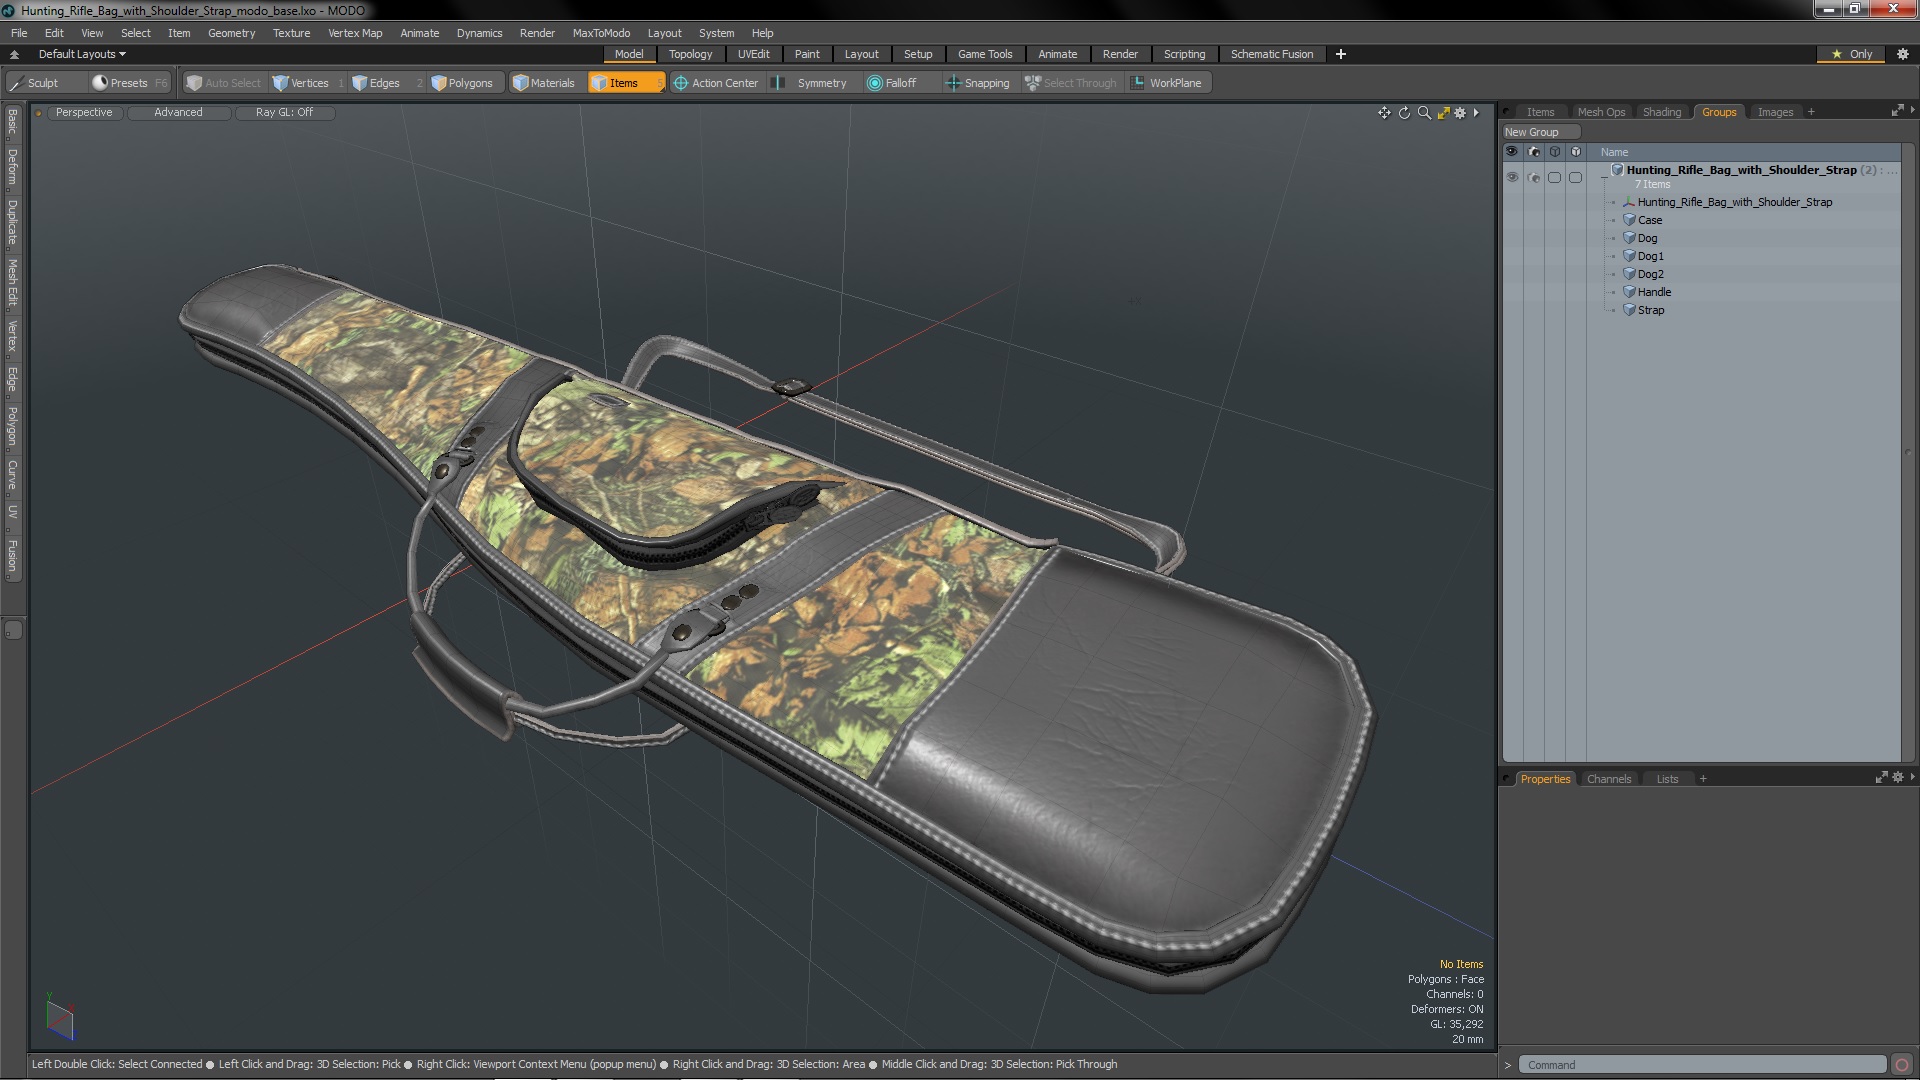Toggle render camera for Hunting_Rifle_Bag group
Viewport: 1920px width, 1080px height.
[x=1533, y=178]
